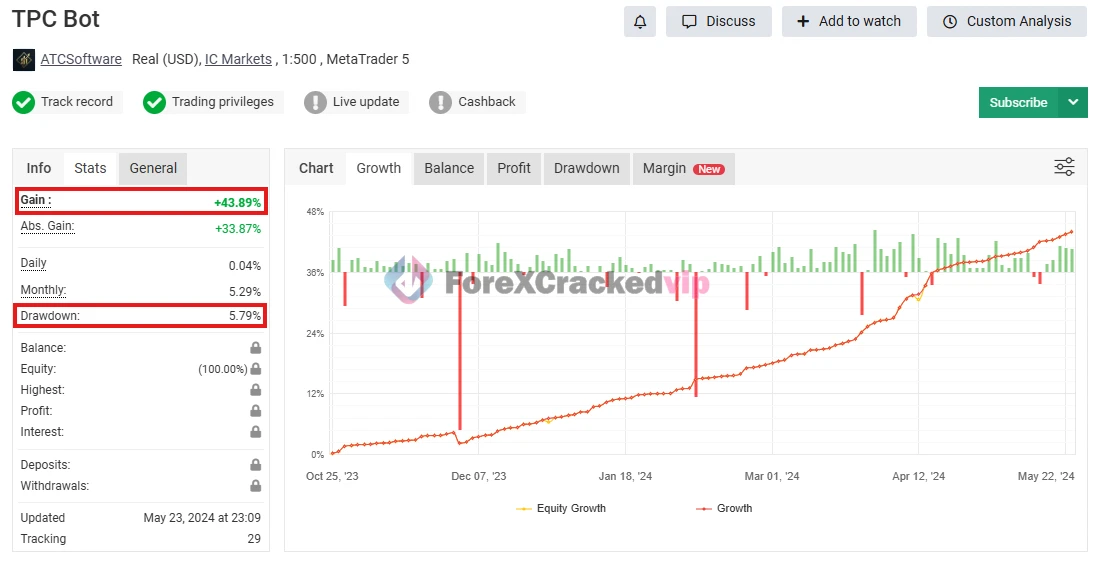Toggle Equity Growth series in legend

point(561,508)
